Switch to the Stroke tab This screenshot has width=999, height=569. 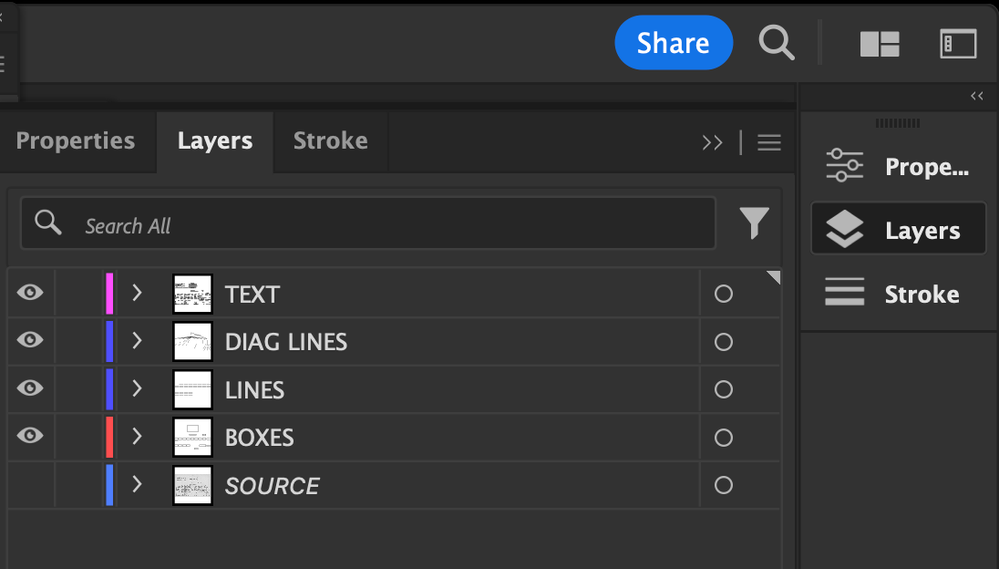330,141
